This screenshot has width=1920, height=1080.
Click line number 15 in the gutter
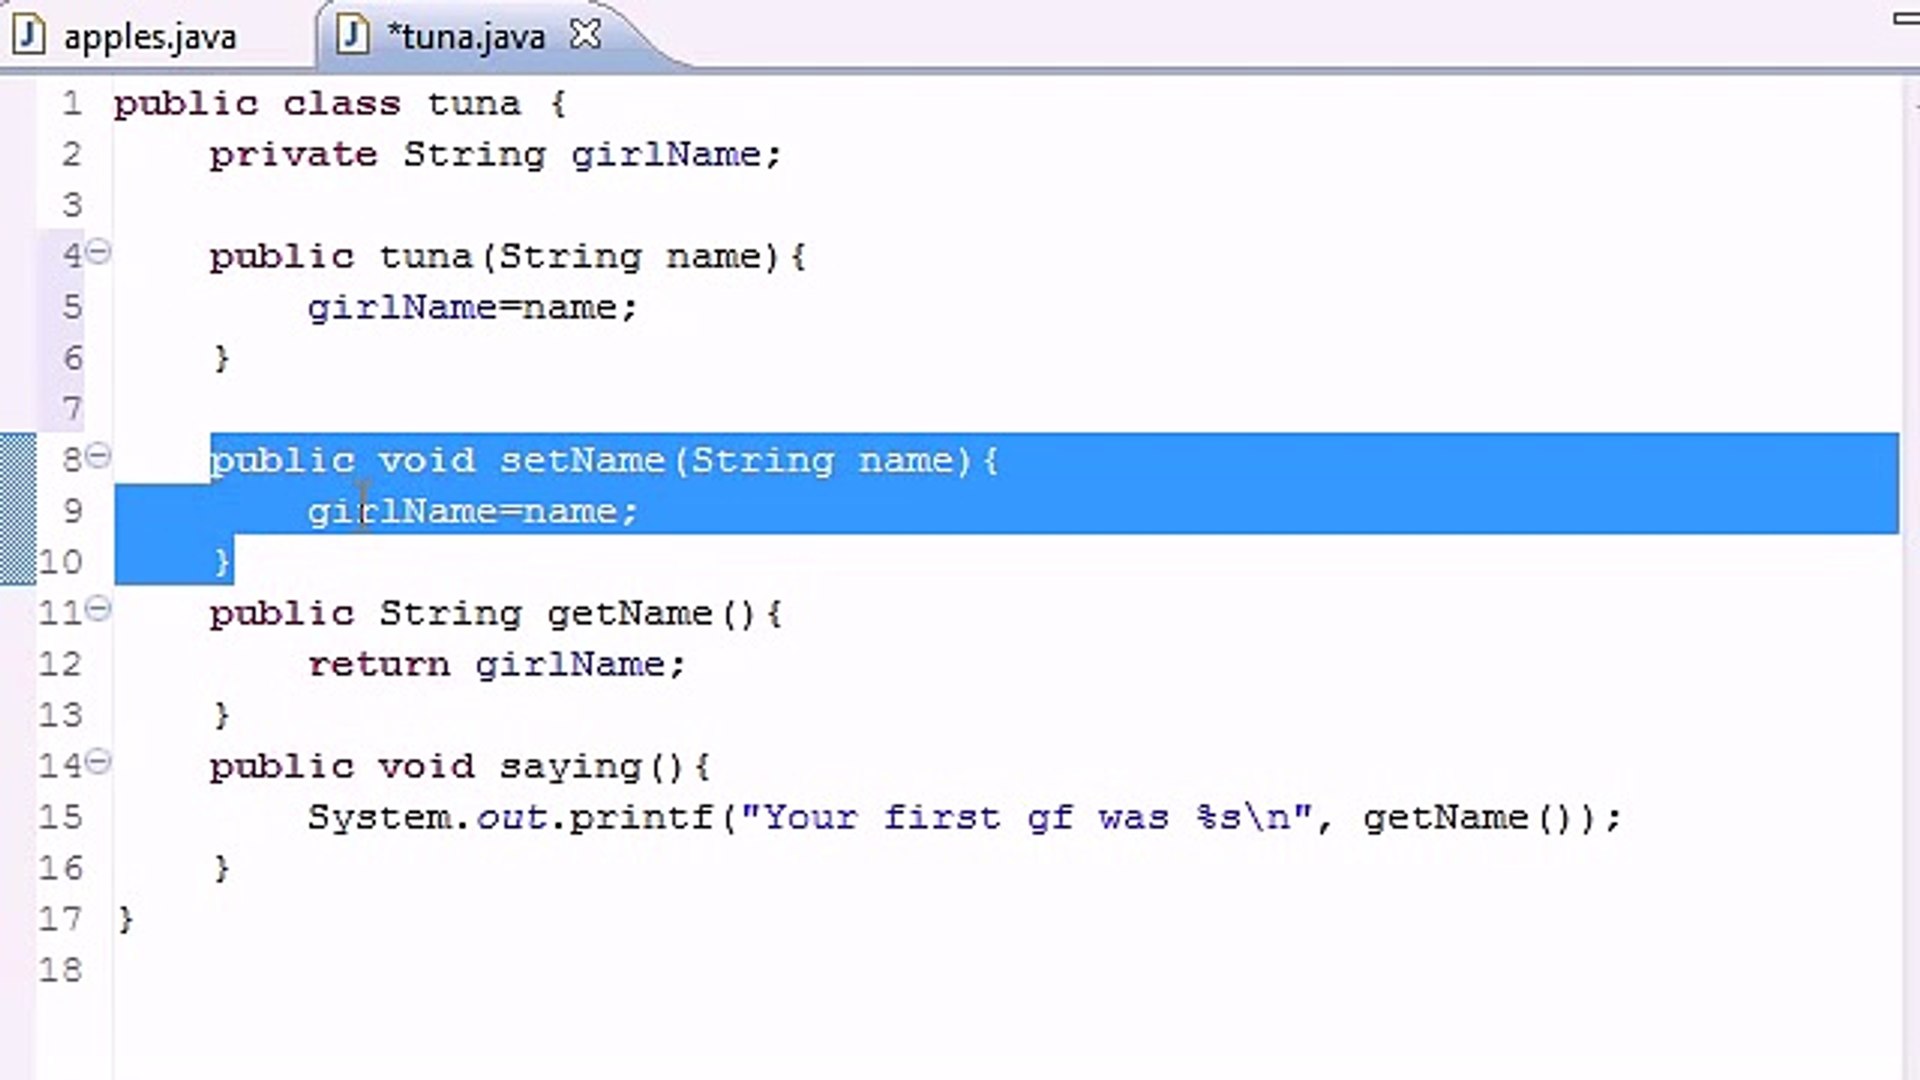[60, 817]
